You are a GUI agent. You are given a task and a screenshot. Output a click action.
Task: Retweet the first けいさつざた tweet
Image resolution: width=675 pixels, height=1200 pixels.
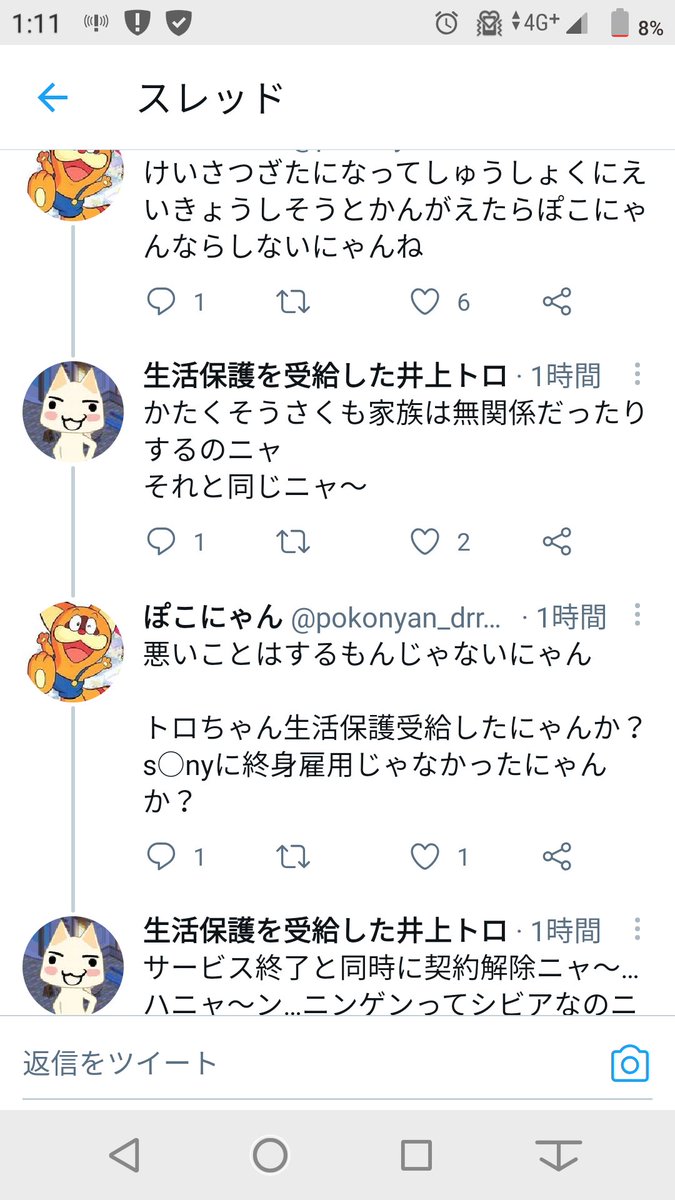coord(293,302)
